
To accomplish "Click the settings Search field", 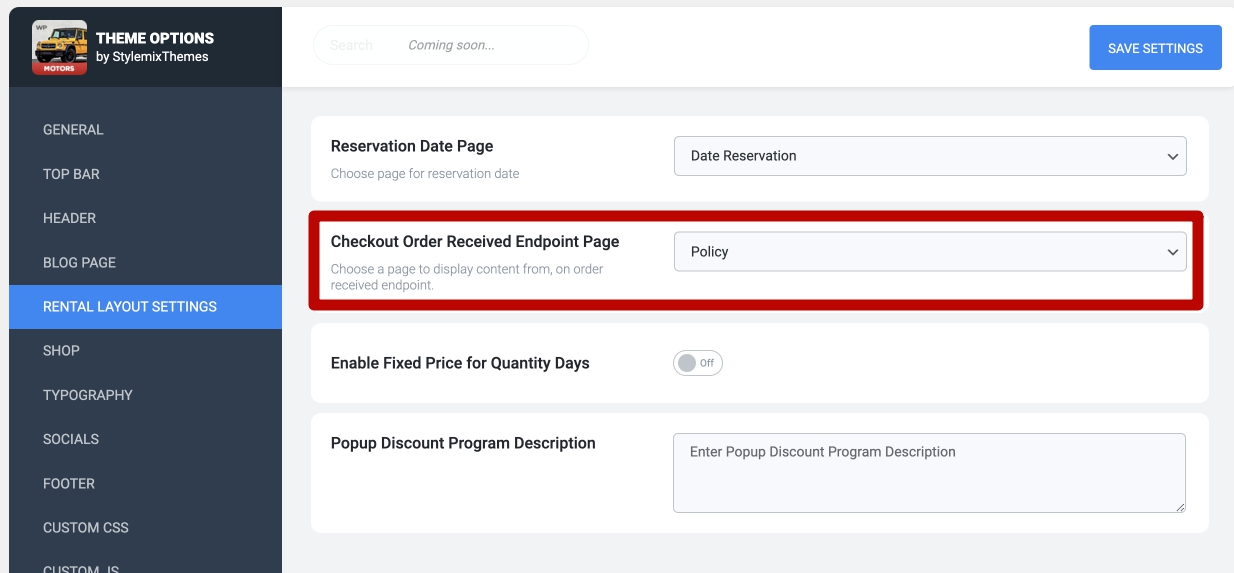I will coord(450,45).
